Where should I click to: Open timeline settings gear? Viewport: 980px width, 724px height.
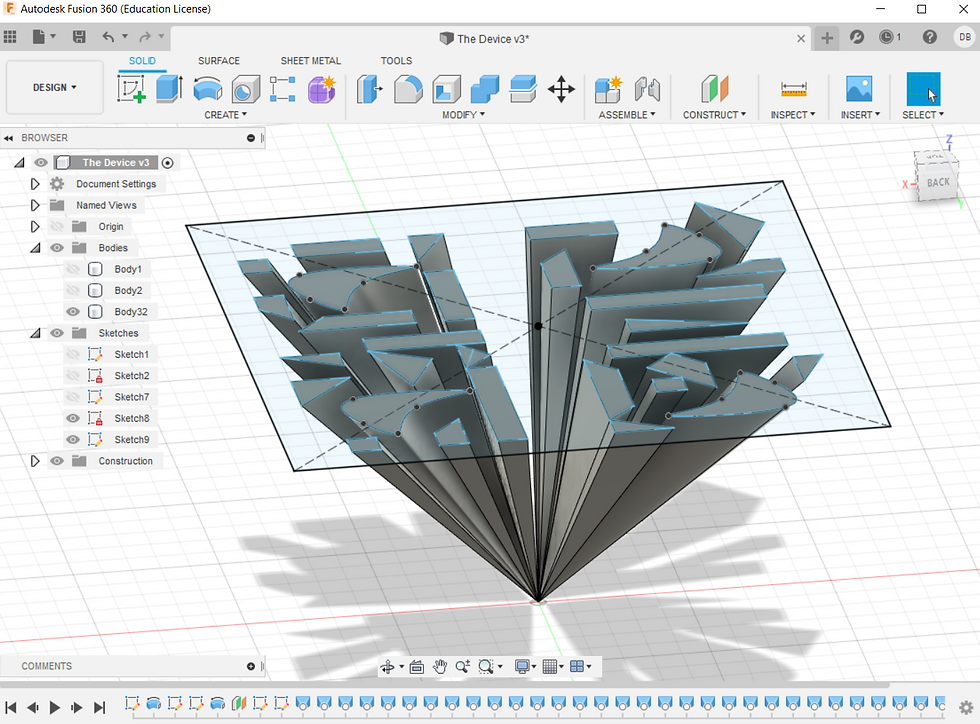[966, 707]
